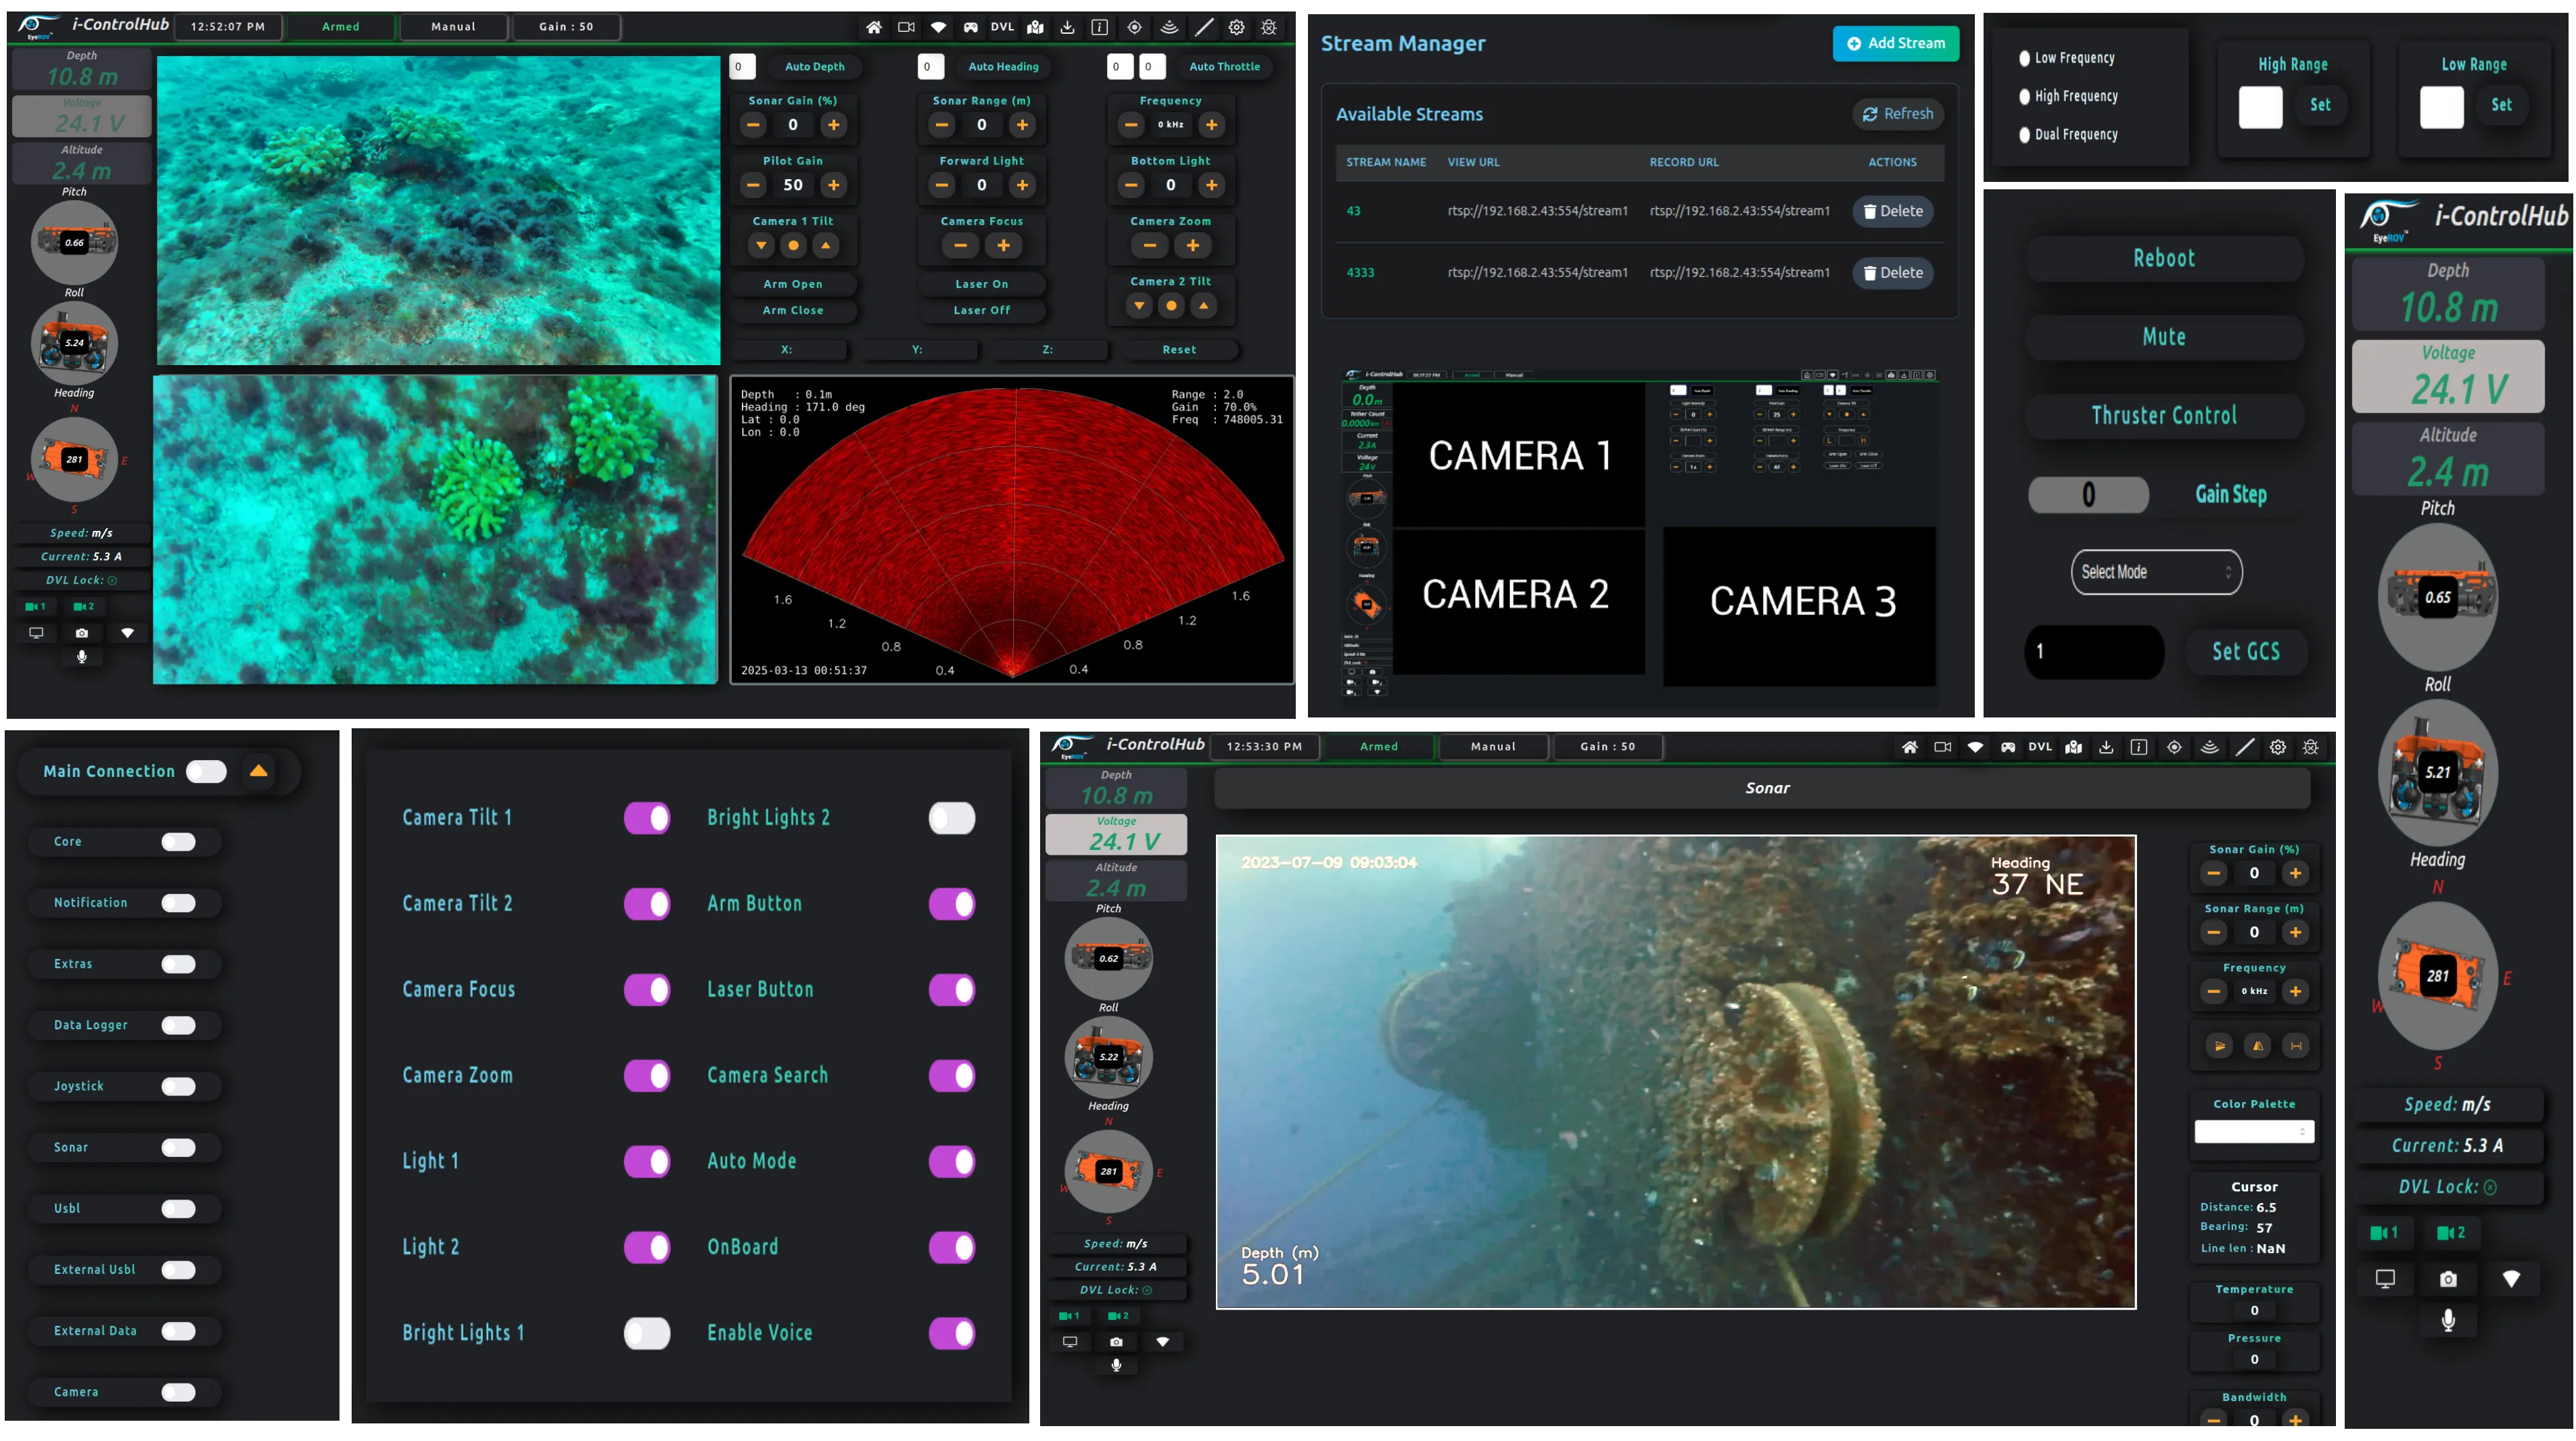The height and width of the screenshot is (1441, 2576).
Task: Open the map waypoint icon
Action: coord(1035,27)
